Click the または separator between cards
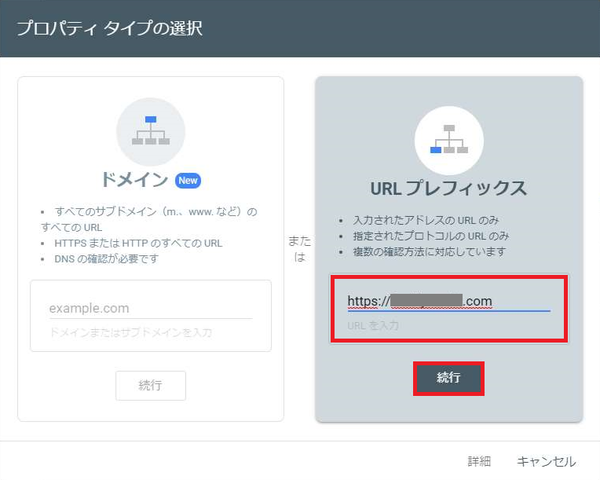The height and width of the screenshot is (480, 600). tap(300, 248)
